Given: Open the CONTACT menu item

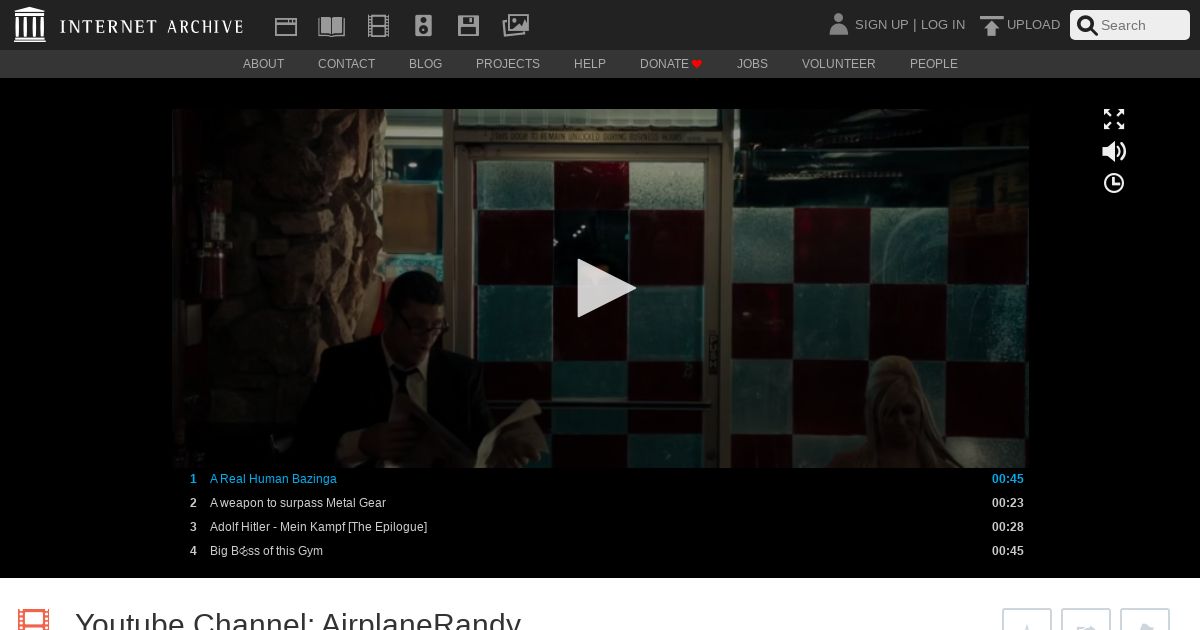Looking at the screenshot, I should coord(346,64).
